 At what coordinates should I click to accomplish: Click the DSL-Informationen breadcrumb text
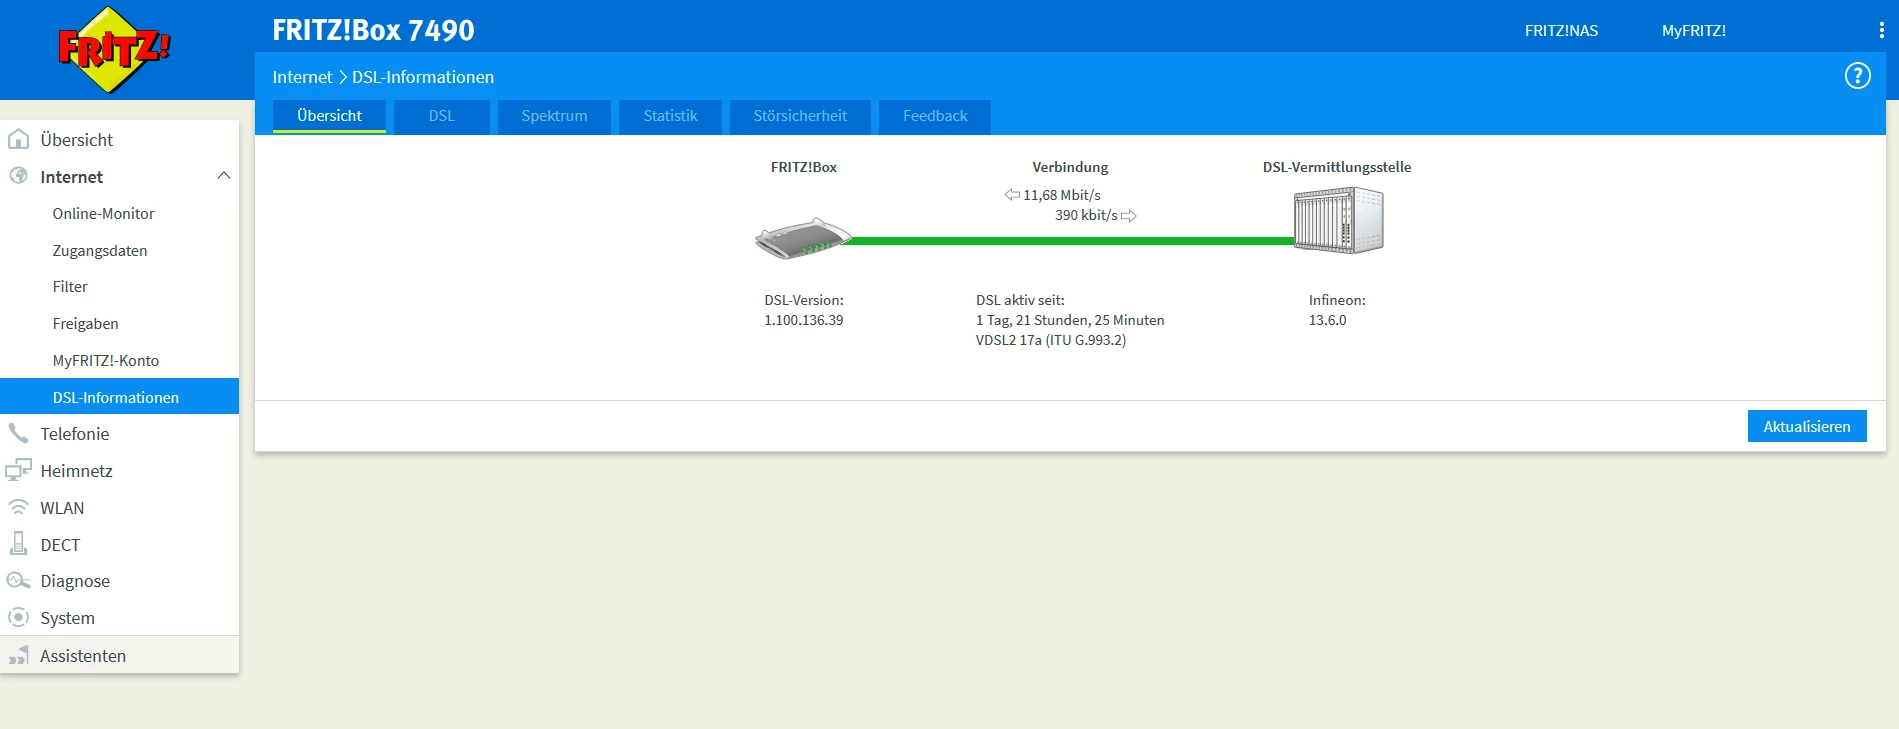pyautogui.click(x=423, y=77)
